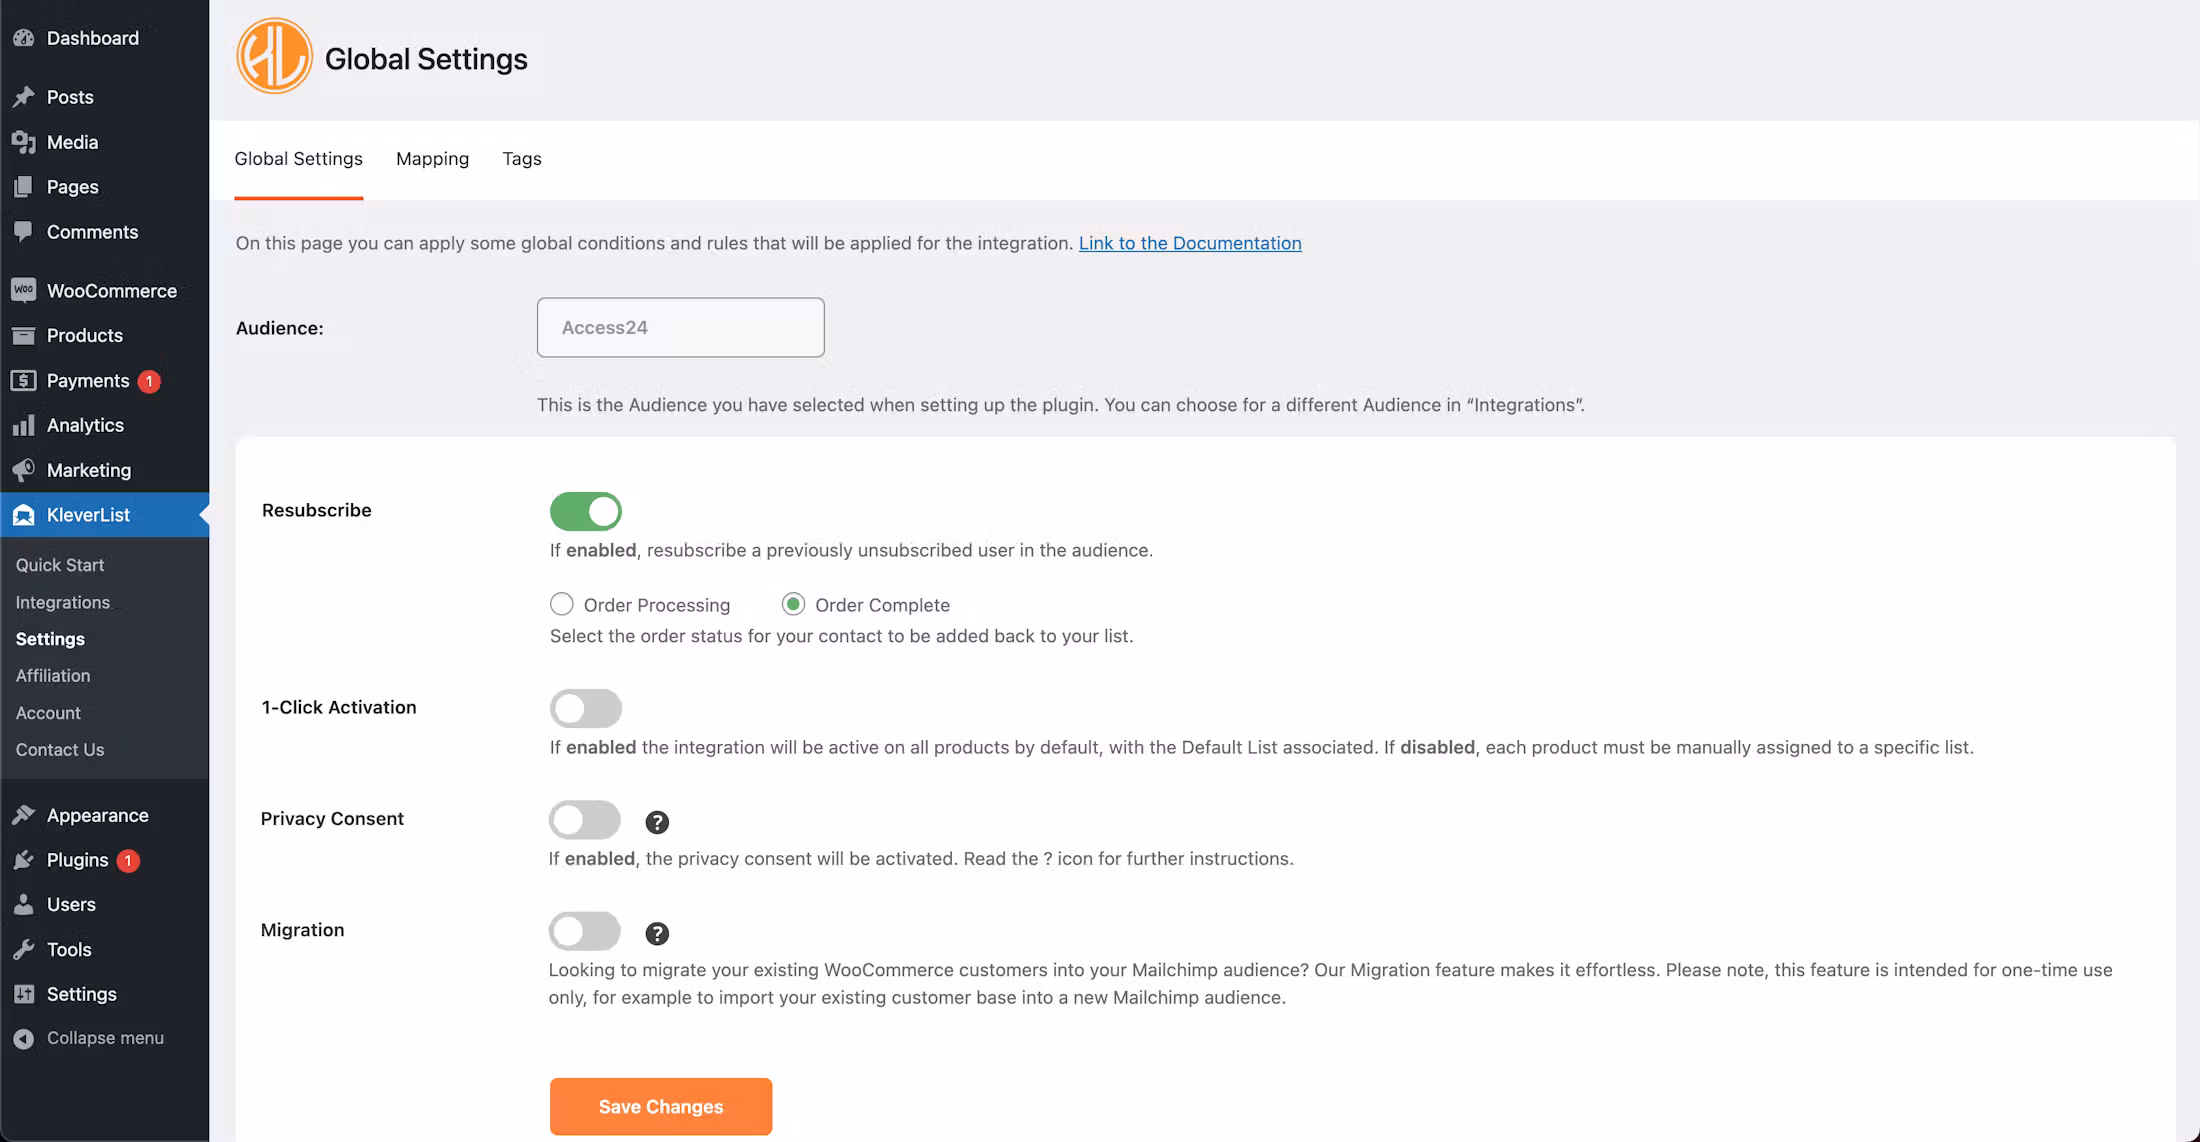Click the Tools wrench icon
2200x1142 pixels.
(x=24, y=949)
